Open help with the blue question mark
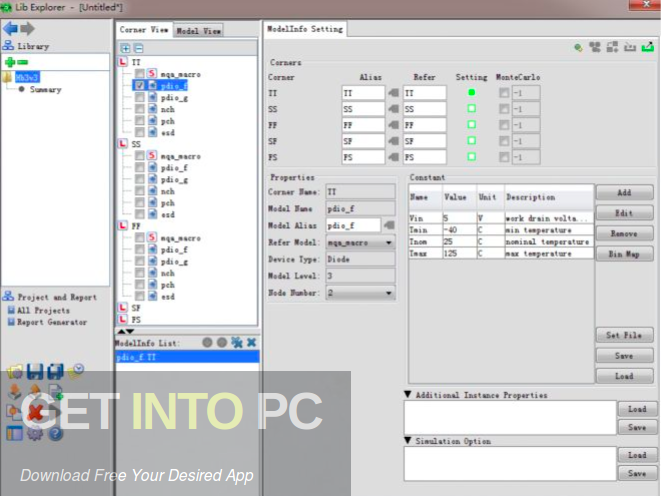This screenshot has width=661, height=496. click(55, 433)
